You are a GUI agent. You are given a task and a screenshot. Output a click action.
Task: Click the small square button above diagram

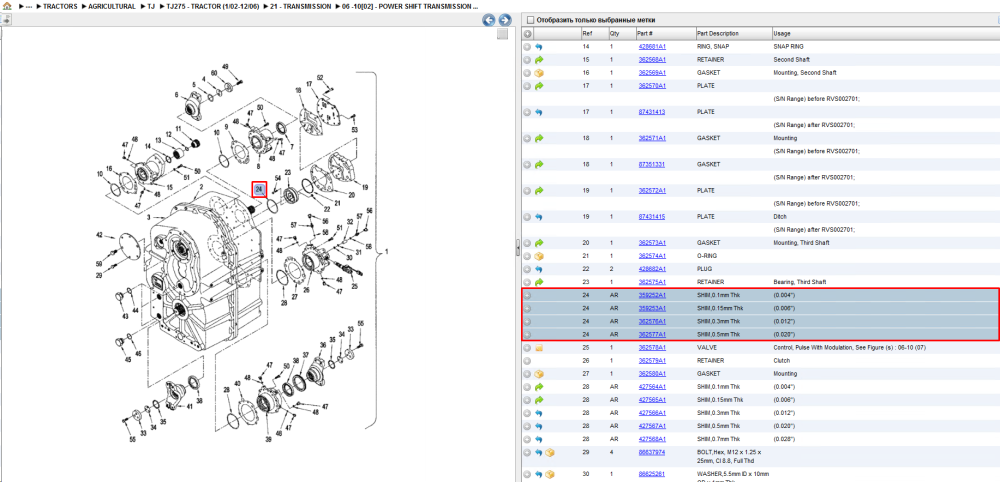pos(503,34)
